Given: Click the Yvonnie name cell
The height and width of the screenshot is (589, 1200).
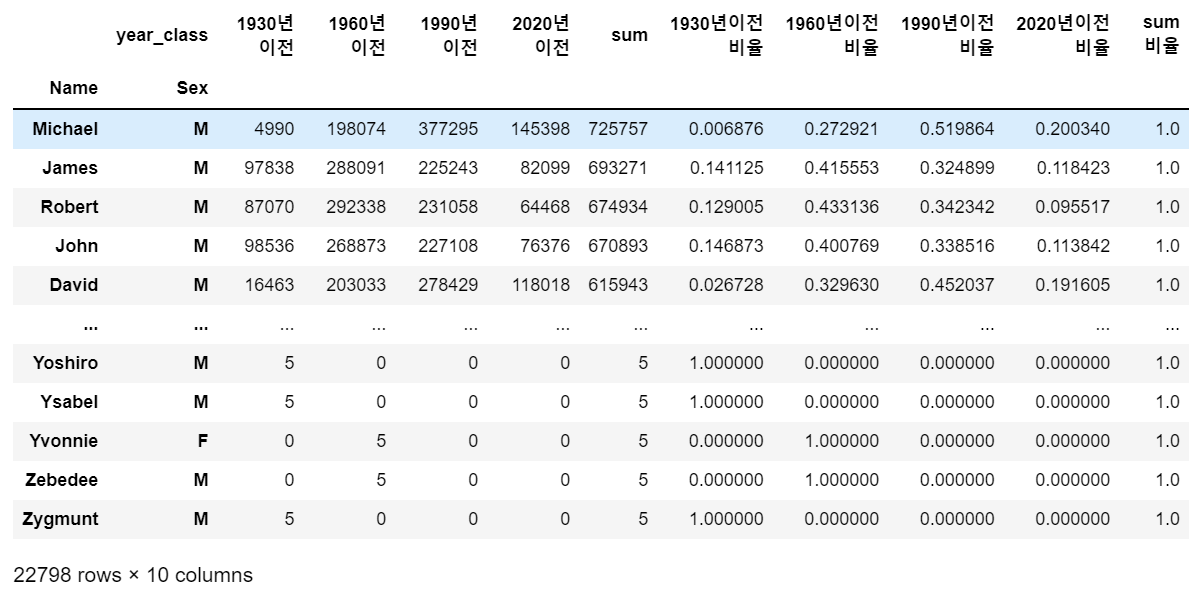Looking at the screenshot, I should 66,441.
